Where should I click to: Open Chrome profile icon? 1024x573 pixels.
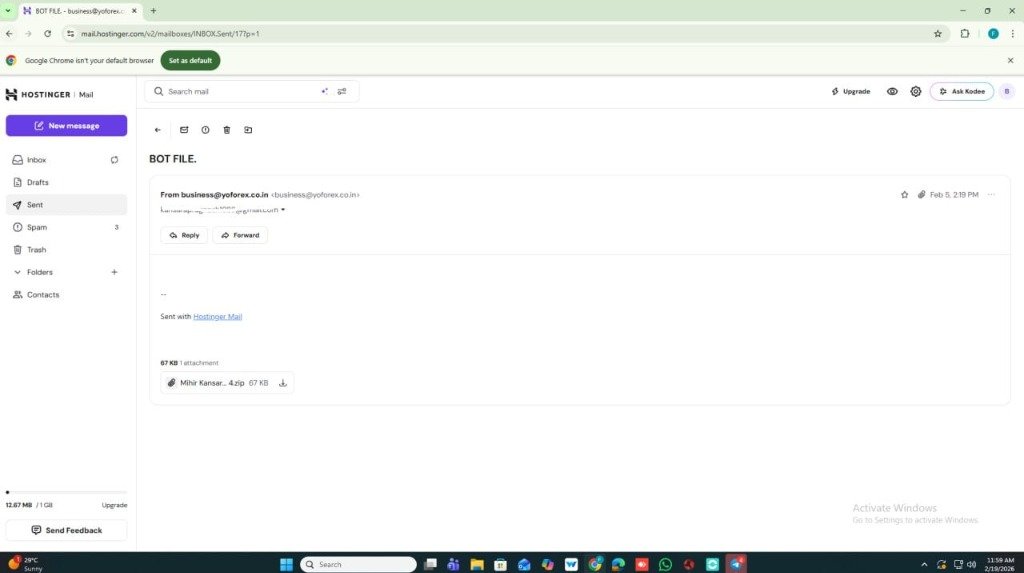point(993,33)
